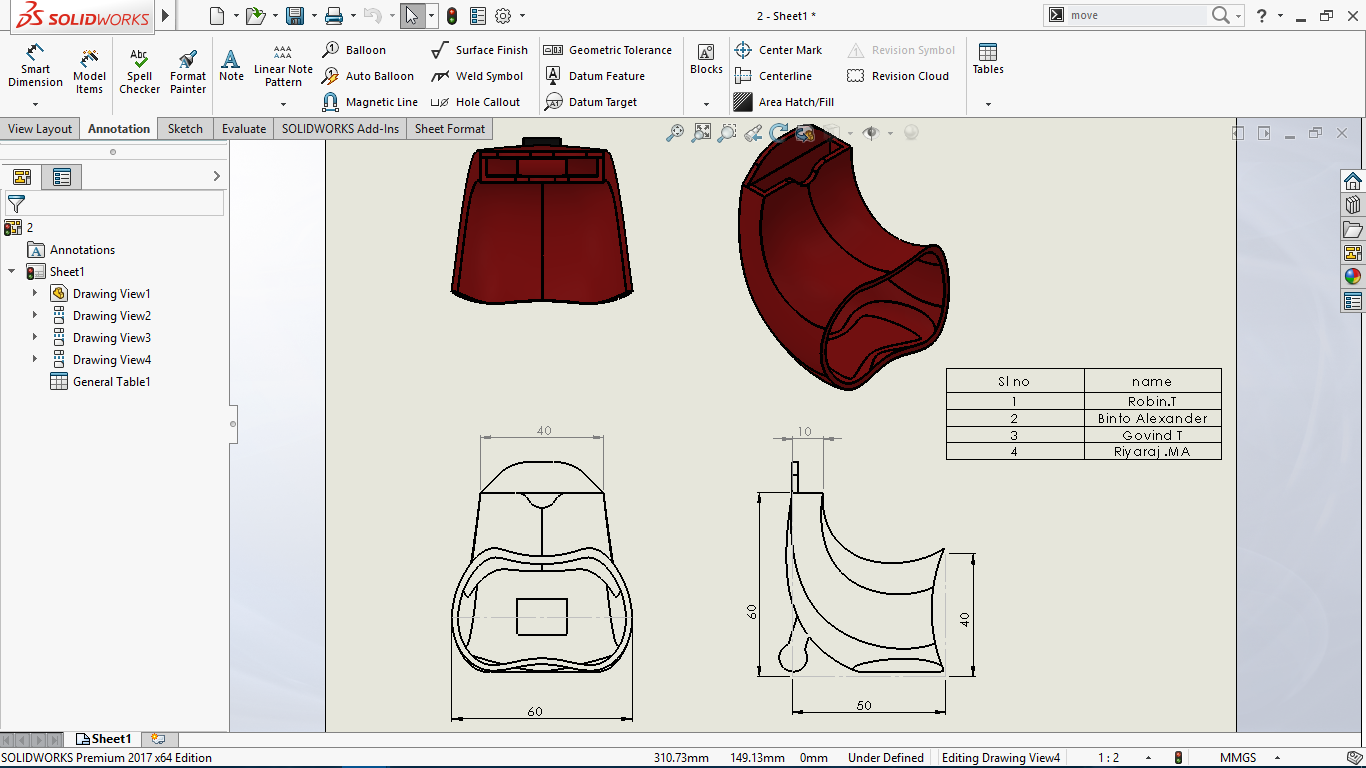Image resolution: width=1366 pixels, height=768 pixels.
Task: Click the Print icon
Action: [x=334, y=16]
